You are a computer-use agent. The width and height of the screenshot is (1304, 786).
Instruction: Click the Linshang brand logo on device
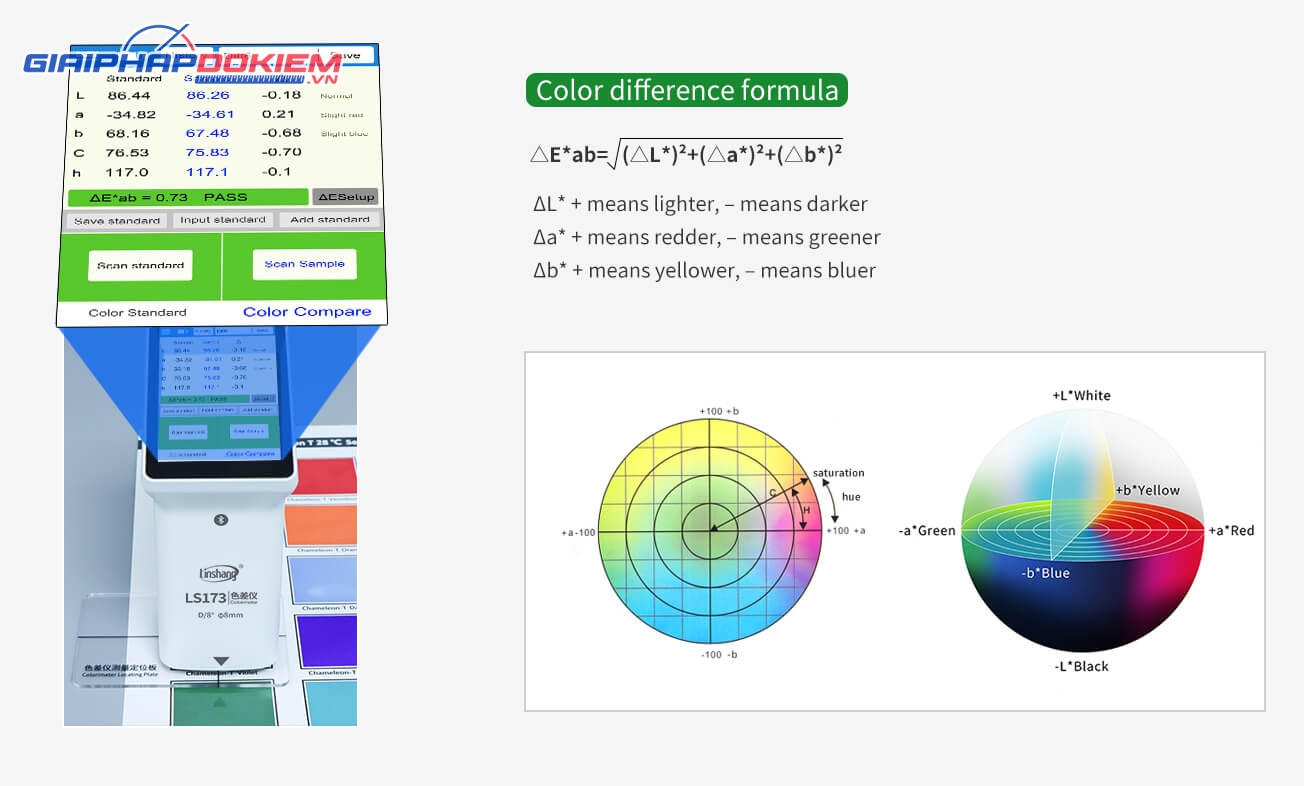pos(221,574)
